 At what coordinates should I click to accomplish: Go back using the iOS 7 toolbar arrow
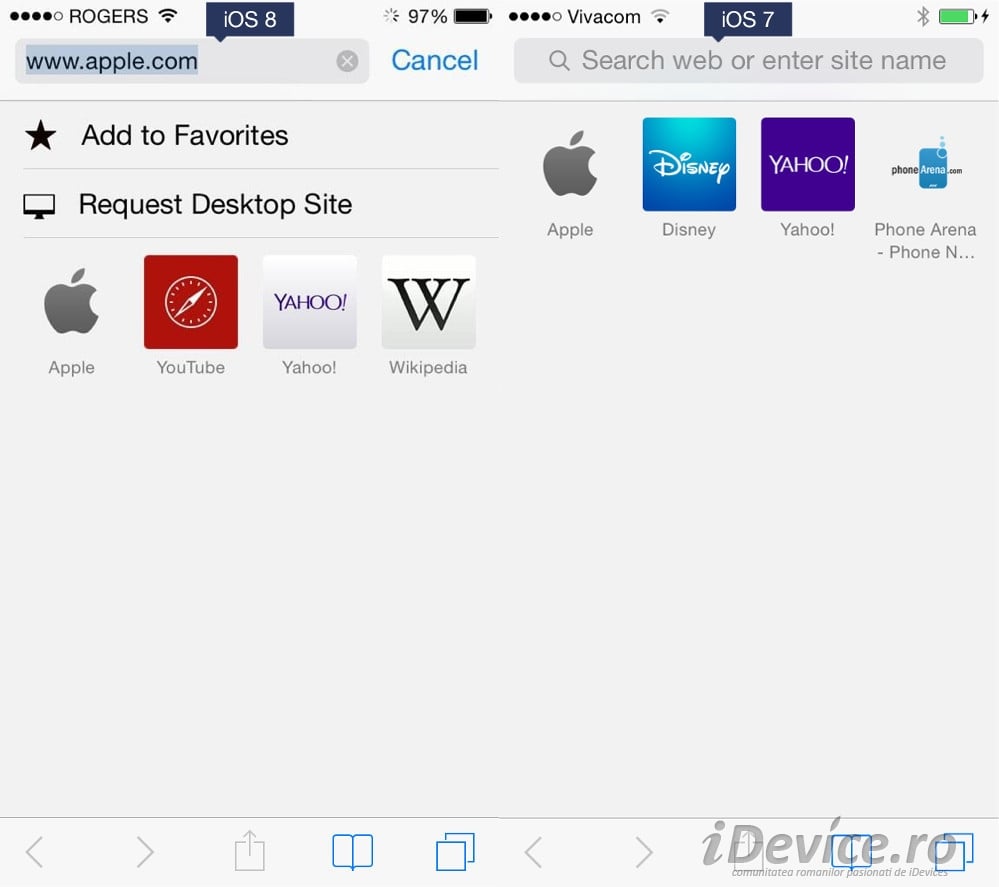(x=534, y=852)
